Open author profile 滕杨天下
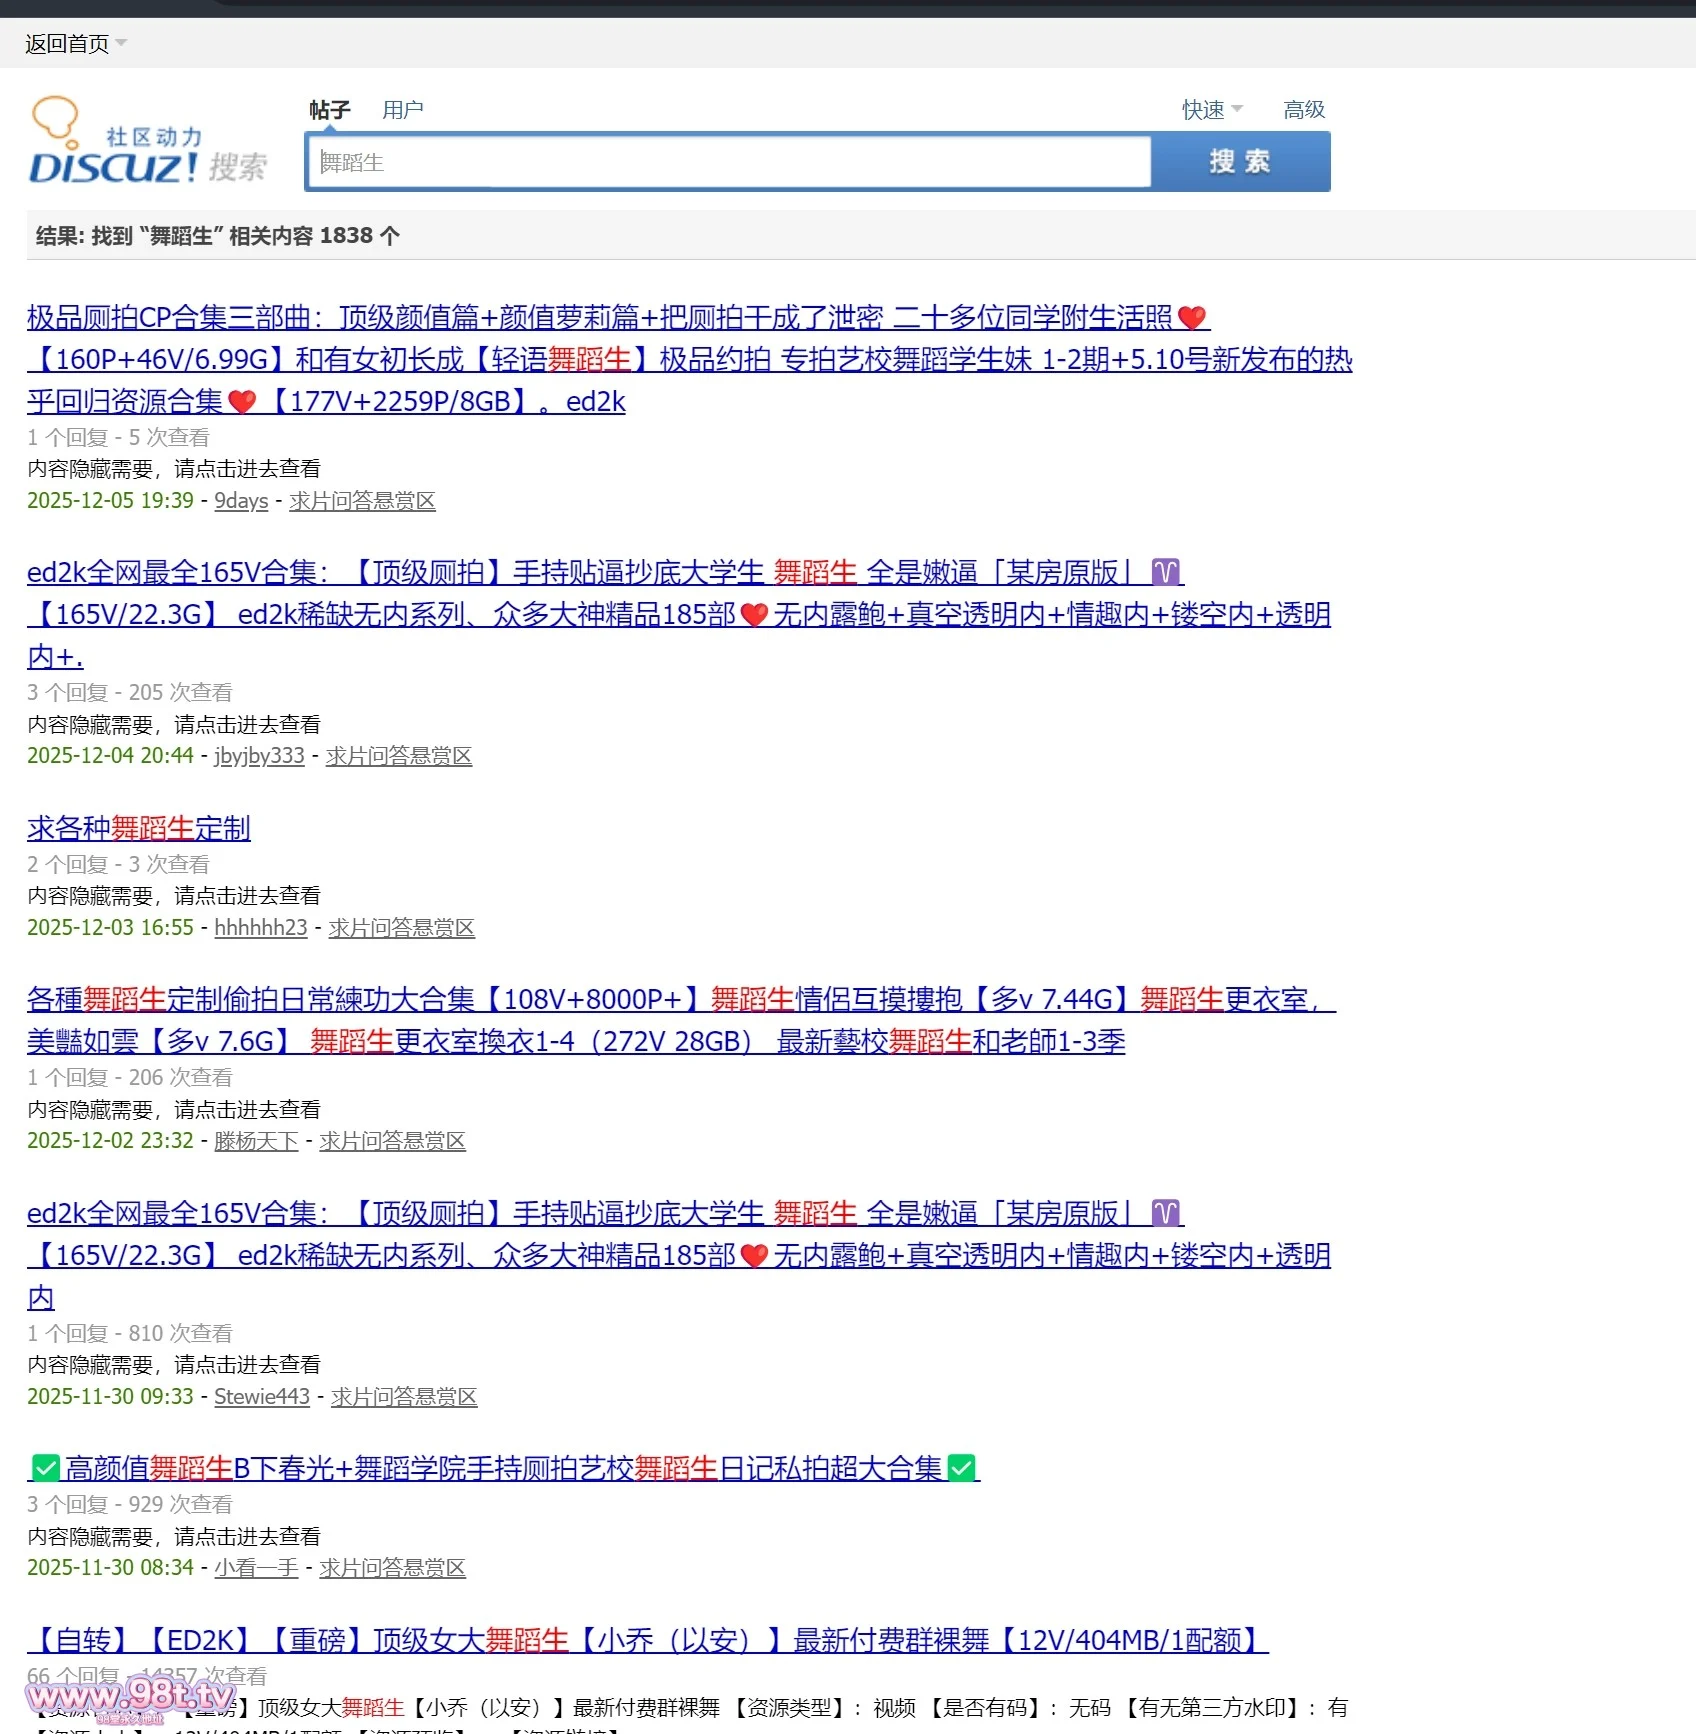The width and height of the screenshot is (1696, 1734). [x=256, y=1141]
